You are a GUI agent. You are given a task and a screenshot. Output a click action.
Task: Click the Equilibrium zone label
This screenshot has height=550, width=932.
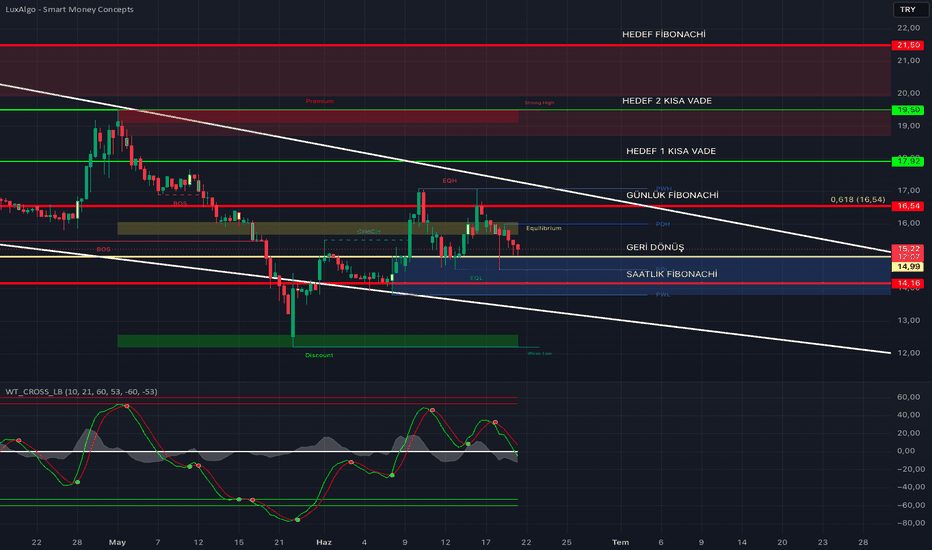point(543,228)
